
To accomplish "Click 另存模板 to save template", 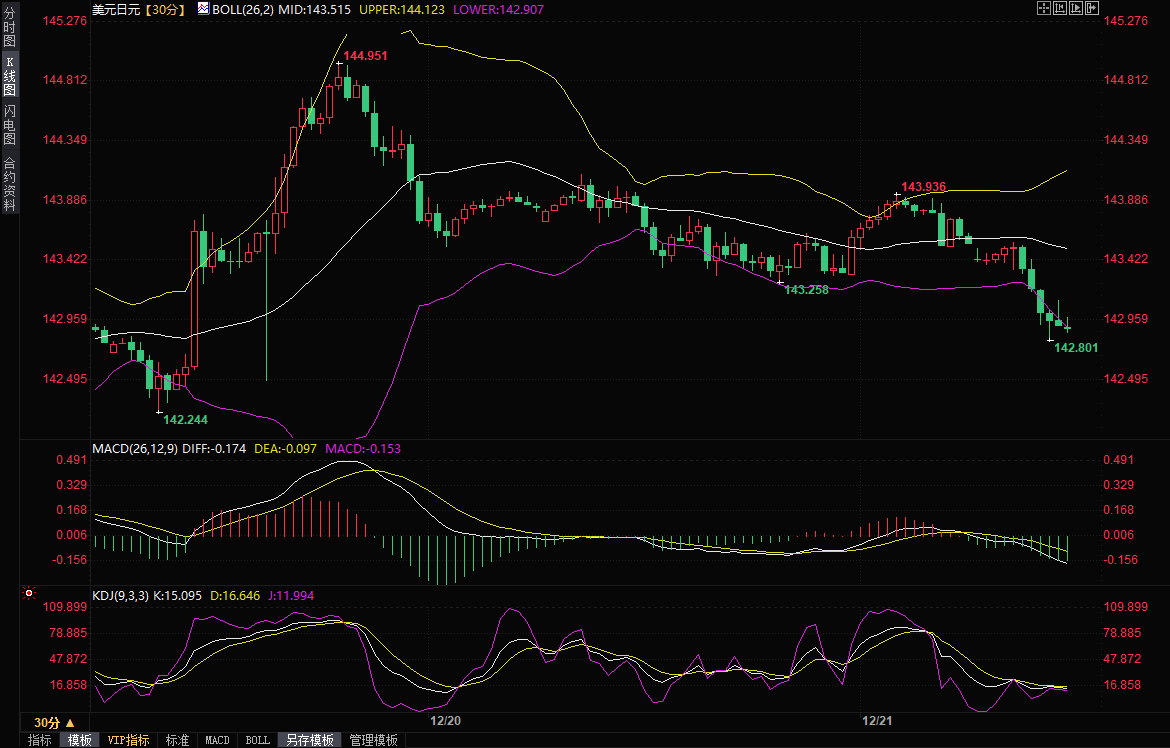I will 309,740.
